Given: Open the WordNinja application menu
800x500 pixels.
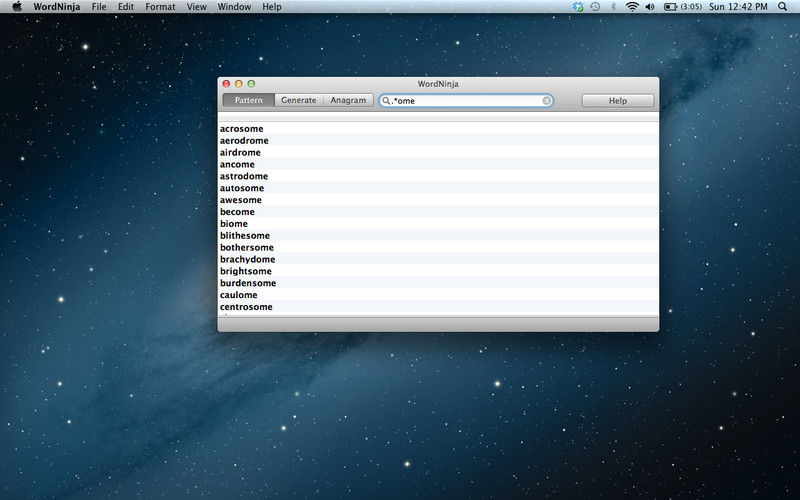Looking at the screenshot, I should tap(57, 7).
